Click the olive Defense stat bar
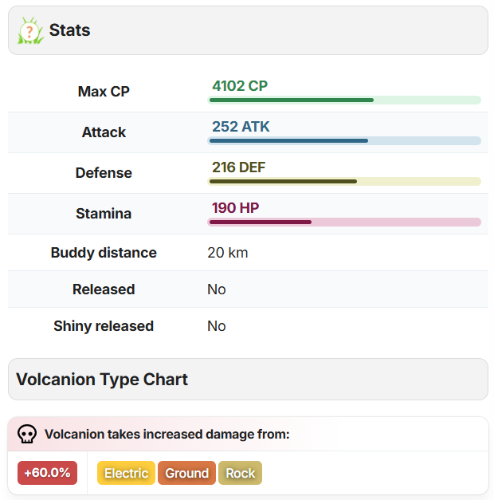This screenshot has width=494, height=500. tap(344, 181)
